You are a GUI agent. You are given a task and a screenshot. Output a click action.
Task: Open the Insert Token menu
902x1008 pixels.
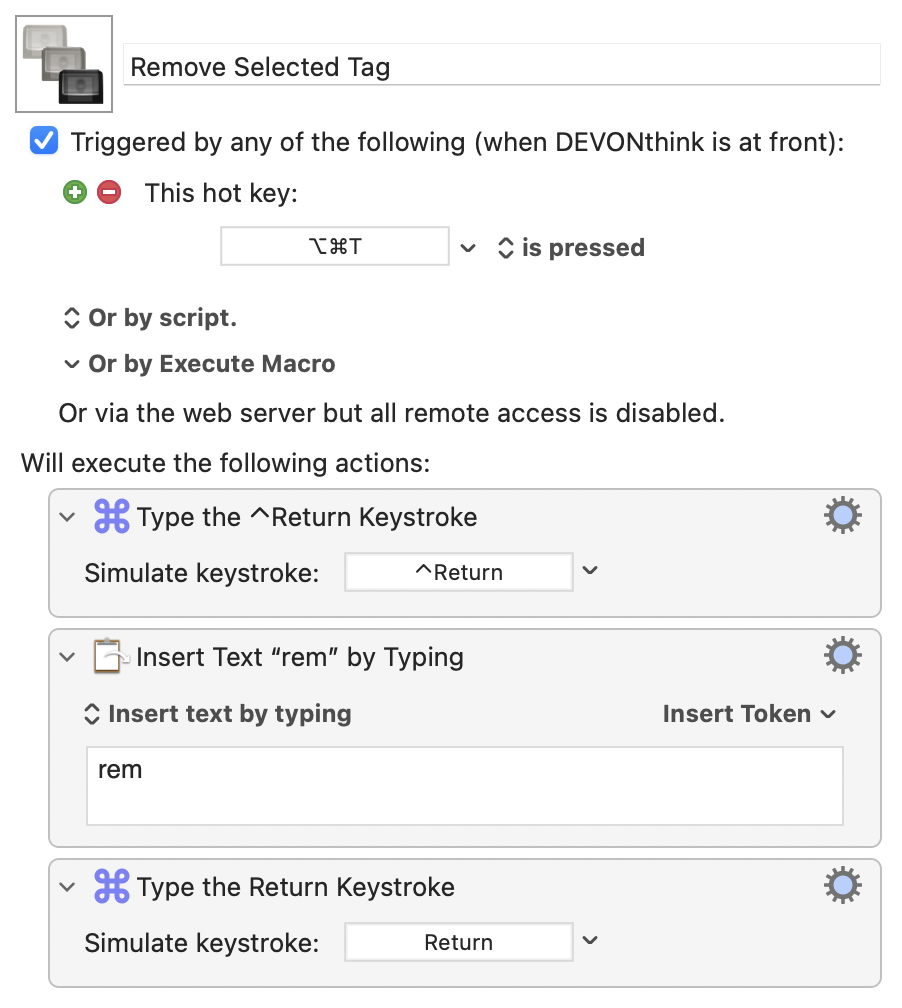click(749, 714)
